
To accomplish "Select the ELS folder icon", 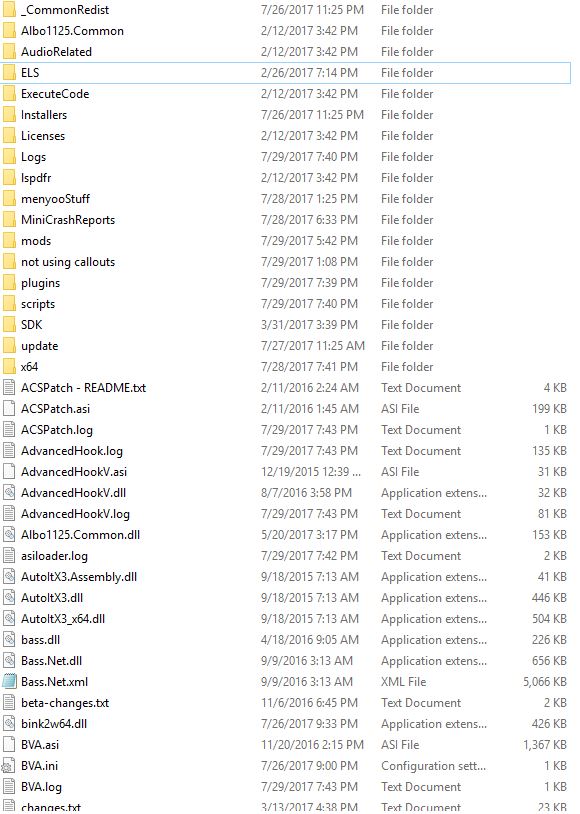I will 9,73.
